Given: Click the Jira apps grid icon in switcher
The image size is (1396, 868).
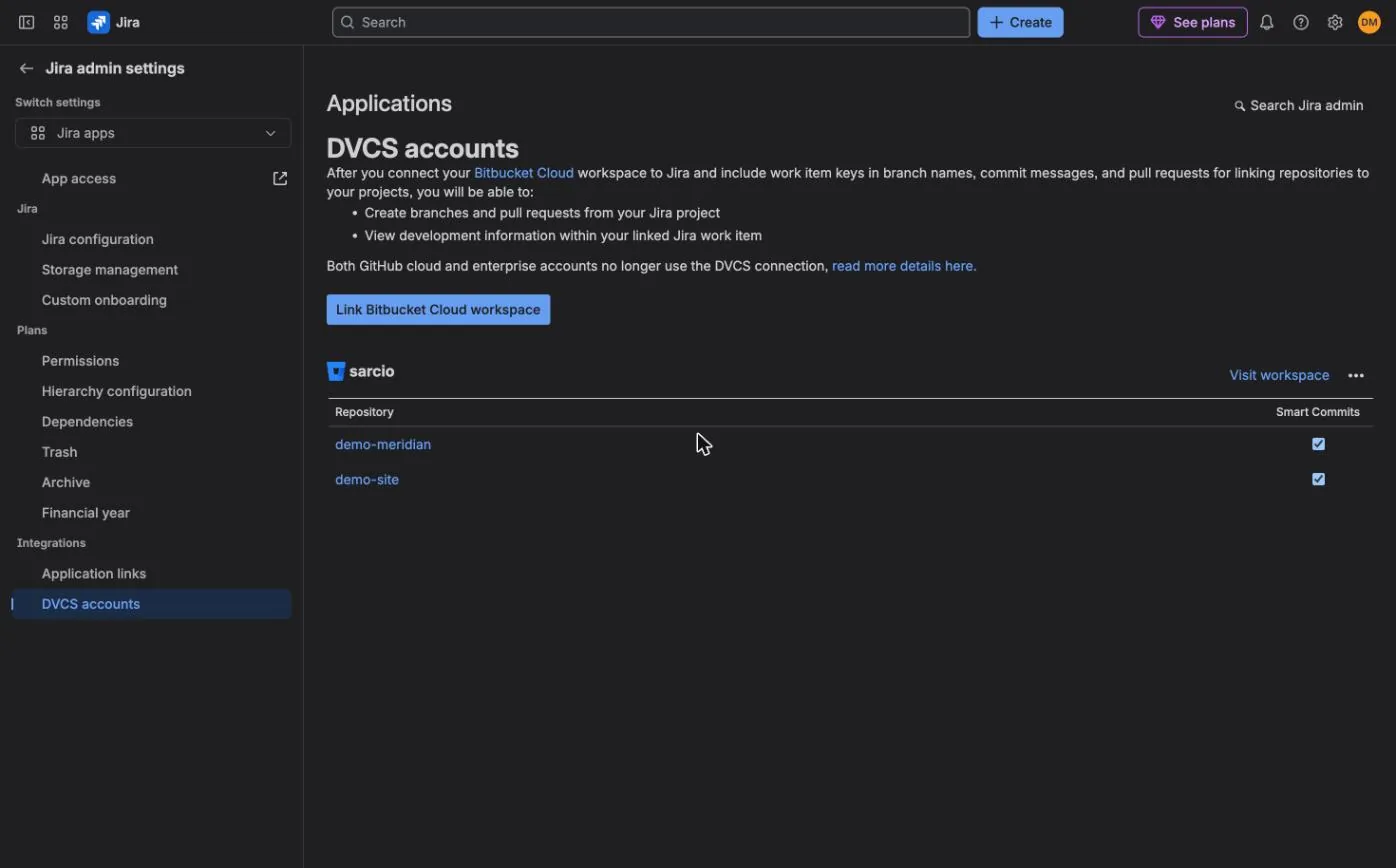Looking at the screenshot, I should tap(38, 133).
